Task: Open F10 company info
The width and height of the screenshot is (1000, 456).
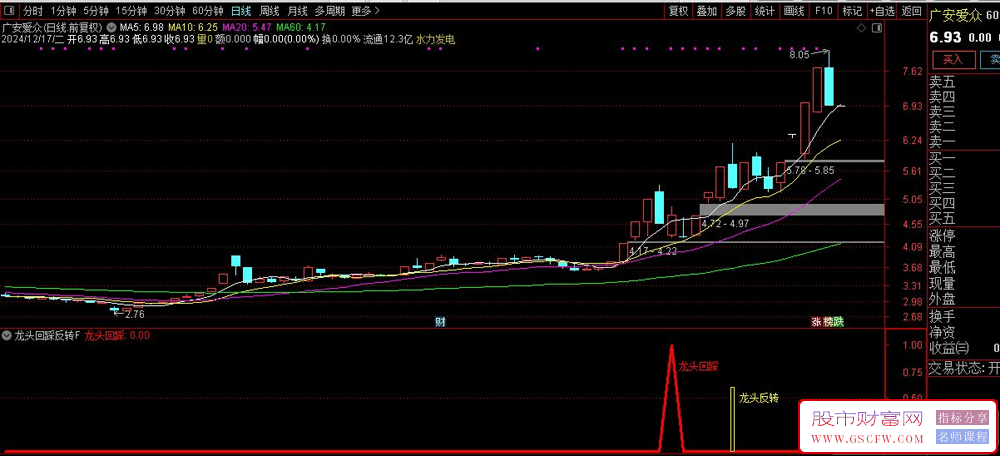Action: [x=823, y=11]
